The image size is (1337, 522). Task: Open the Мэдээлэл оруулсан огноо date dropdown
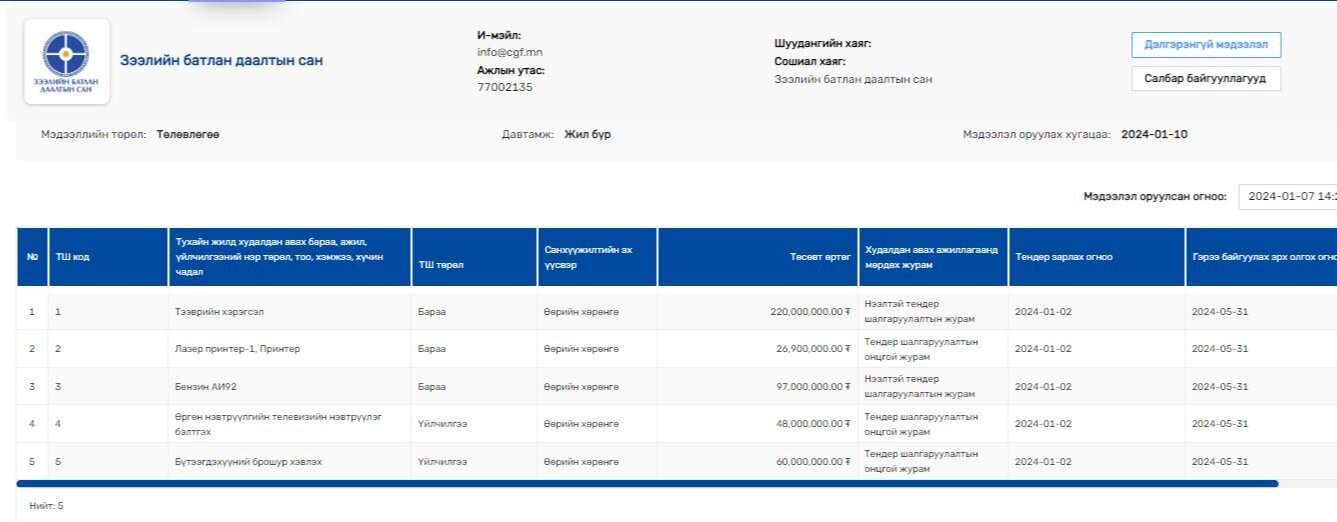pos(1288,197)
